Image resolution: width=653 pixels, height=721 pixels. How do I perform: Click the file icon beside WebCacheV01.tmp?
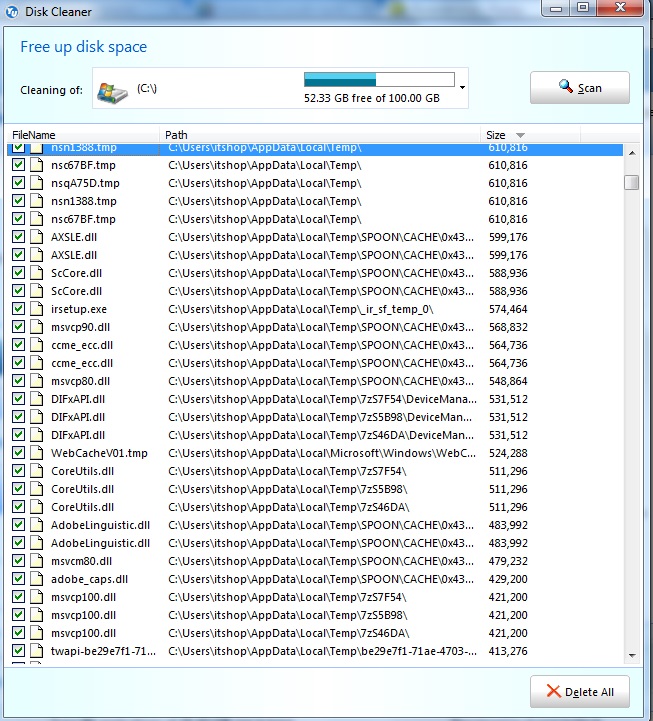(36, 453)
